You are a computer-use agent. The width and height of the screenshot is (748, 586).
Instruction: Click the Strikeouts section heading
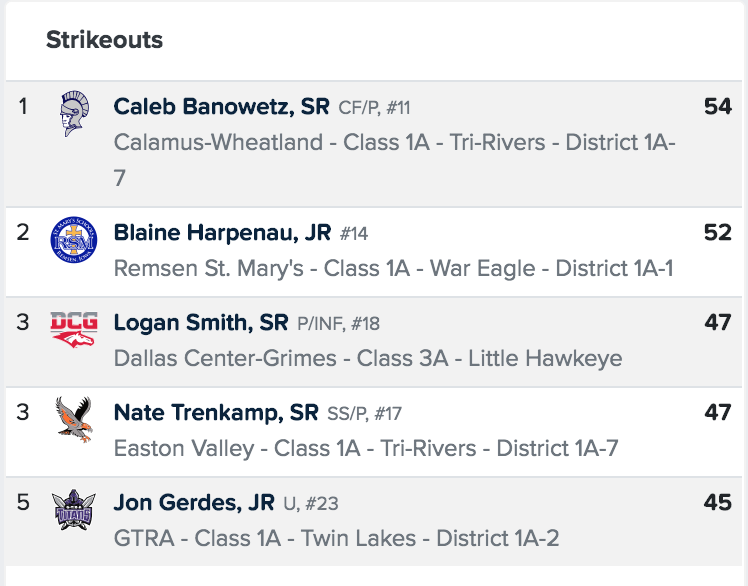click(104, 41)
